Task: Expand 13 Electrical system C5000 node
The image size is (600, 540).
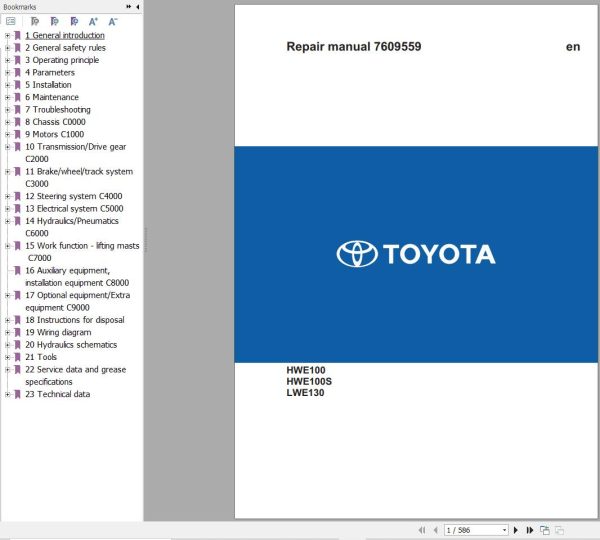Action: pyautogui.click(x=7, y=209)
